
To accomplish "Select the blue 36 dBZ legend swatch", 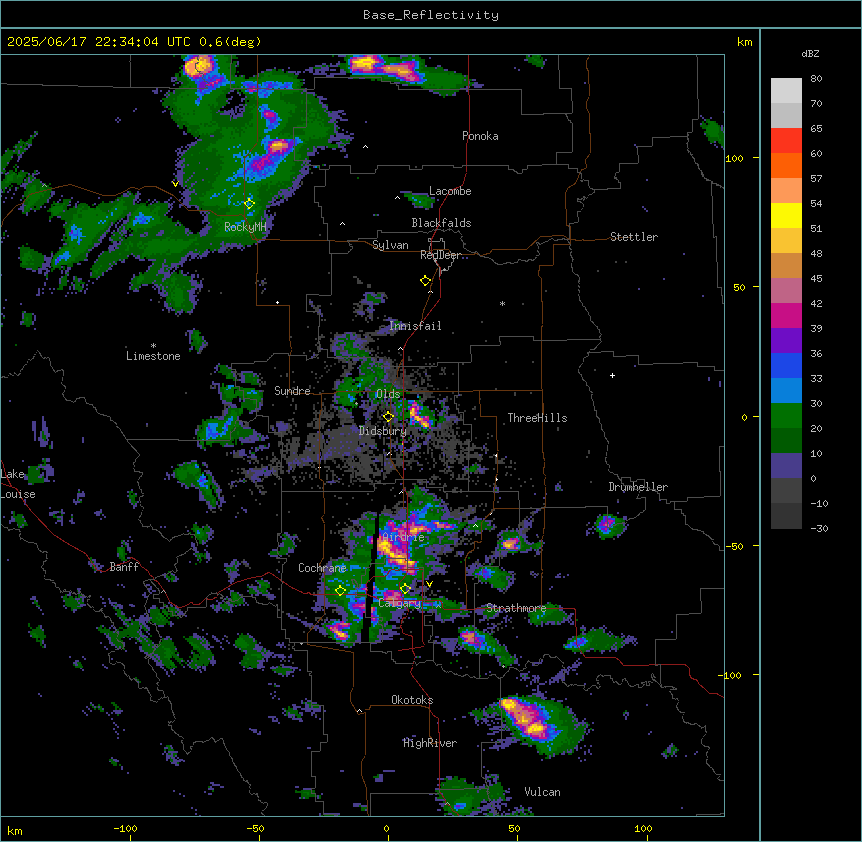I will coord(786,365).
